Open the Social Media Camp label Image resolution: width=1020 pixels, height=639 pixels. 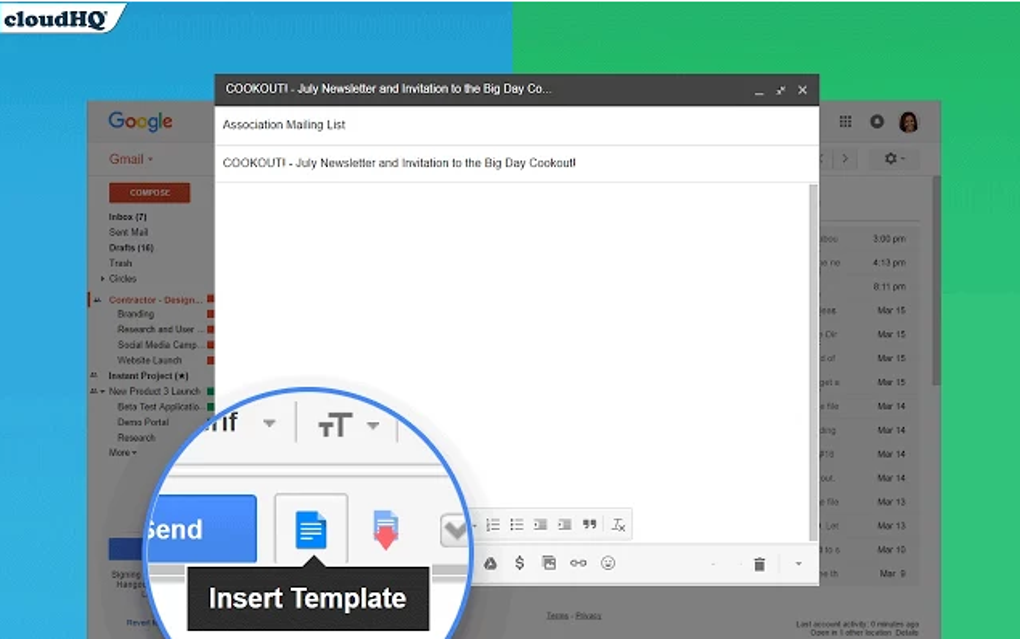tap(159, 345)
